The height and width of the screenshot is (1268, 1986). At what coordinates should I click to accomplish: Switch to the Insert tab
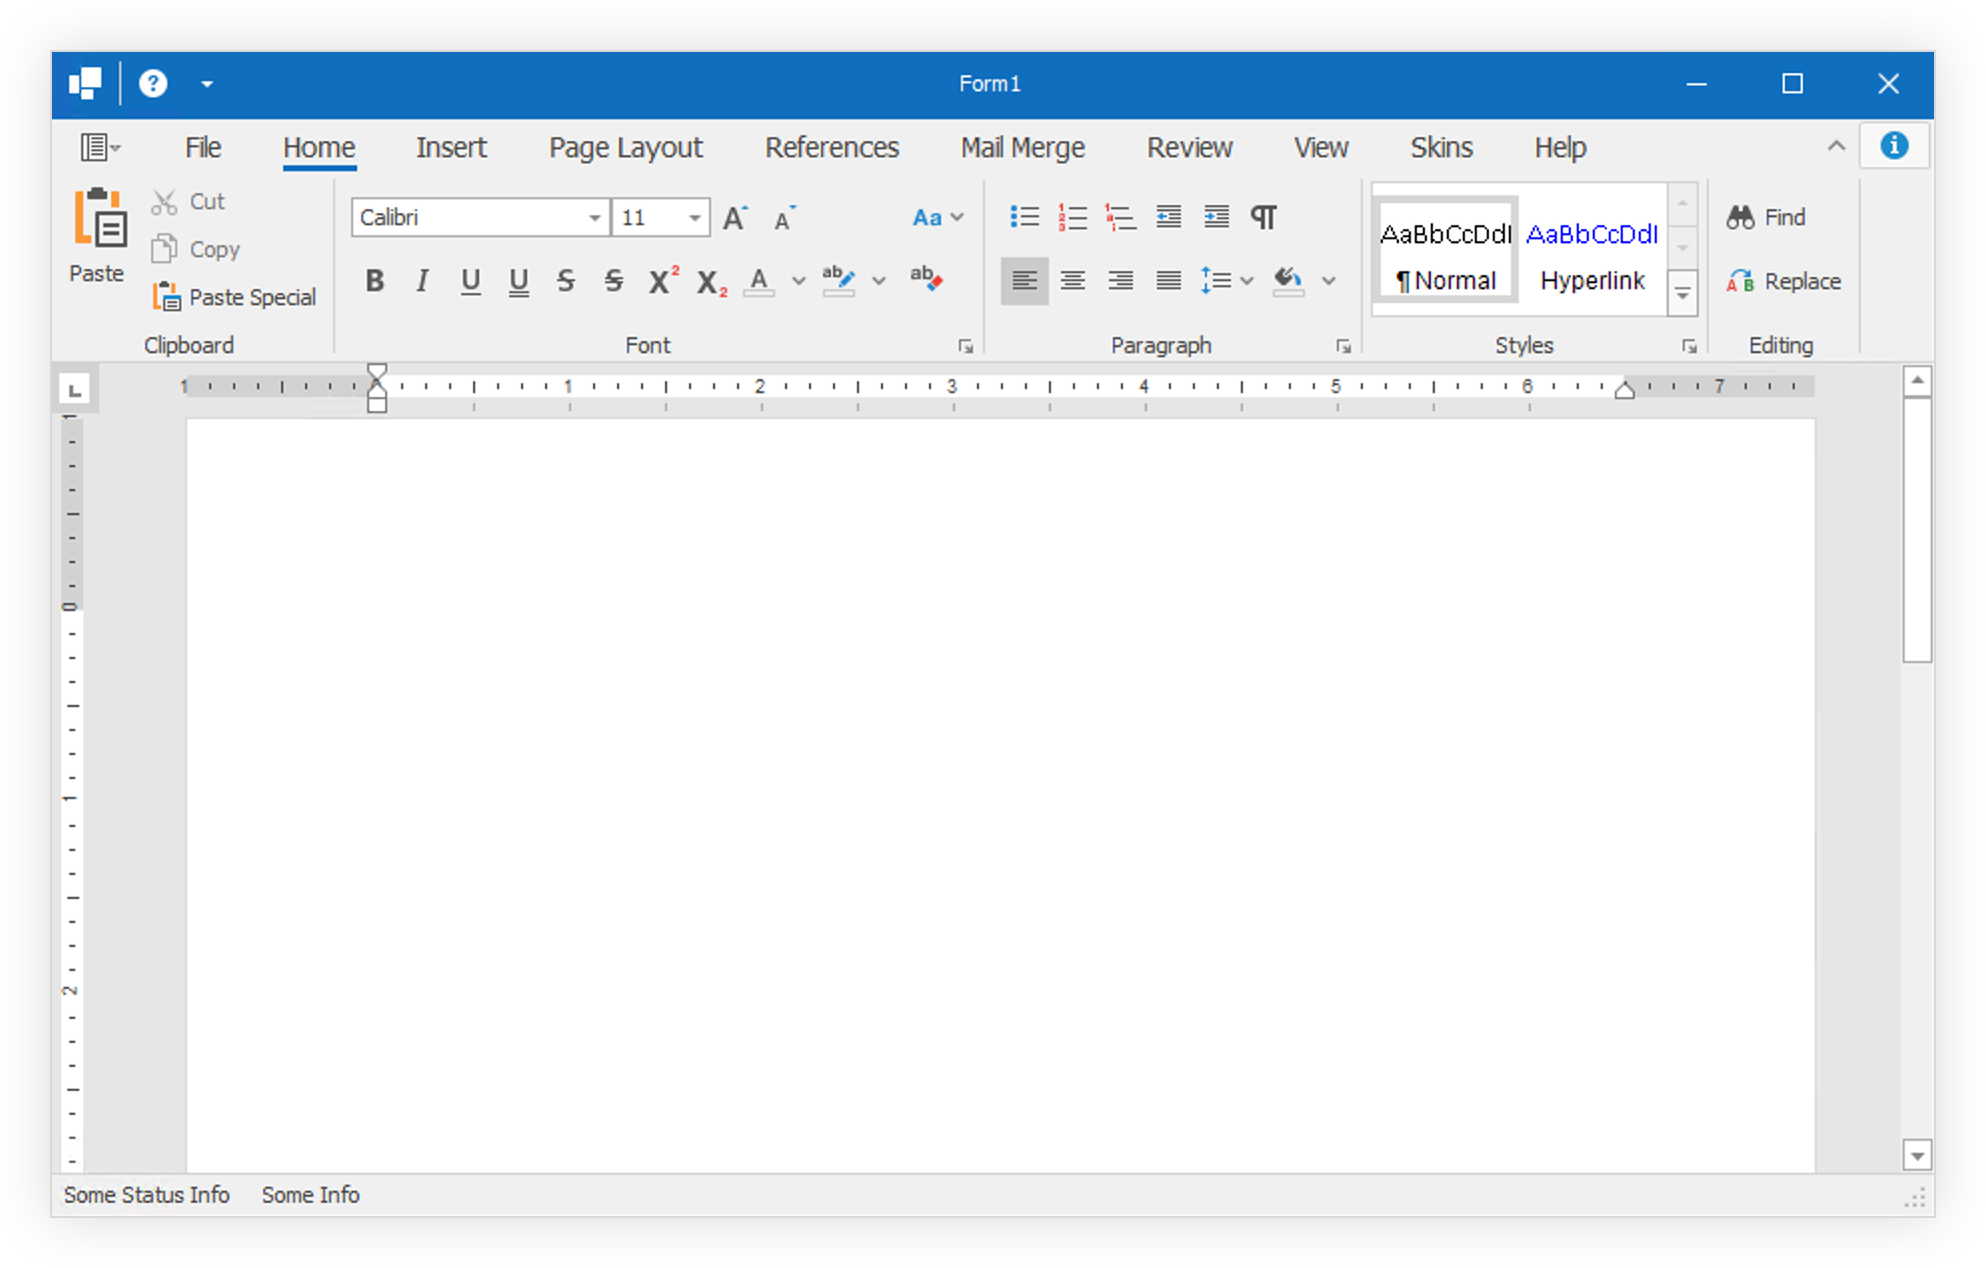[451, 148]
